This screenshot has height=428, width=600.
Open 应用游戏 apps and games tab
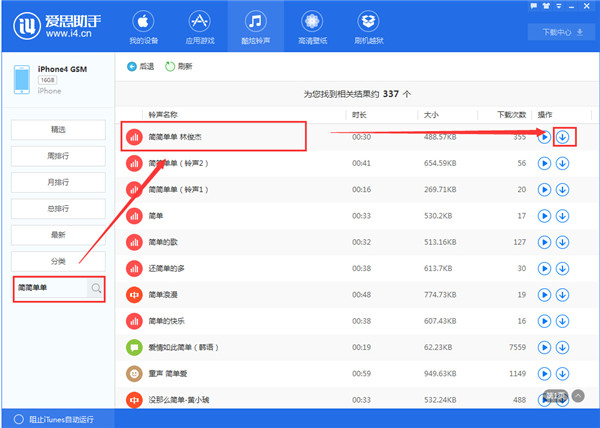pyautogui.click(x=200, y=28)
